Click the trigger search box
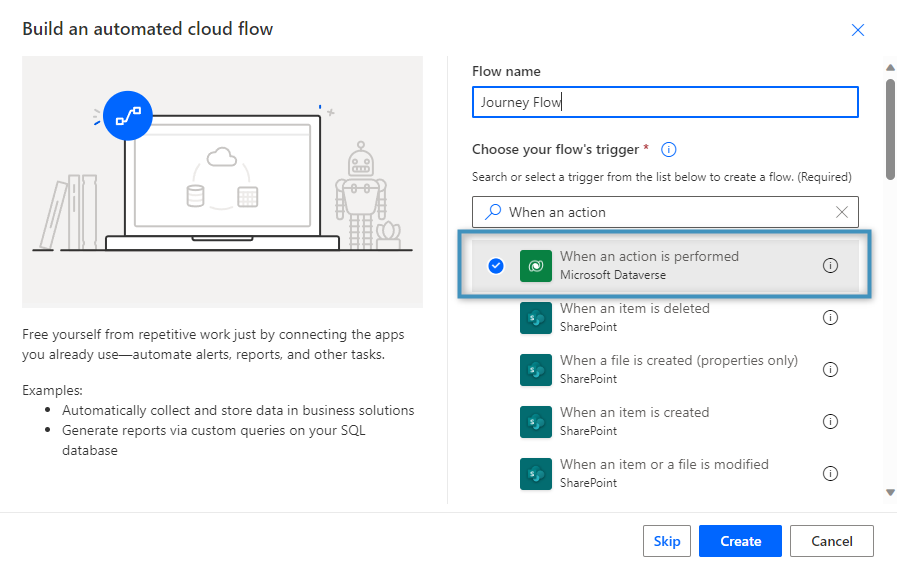This screenshot has height=566, width=897. 665,212
